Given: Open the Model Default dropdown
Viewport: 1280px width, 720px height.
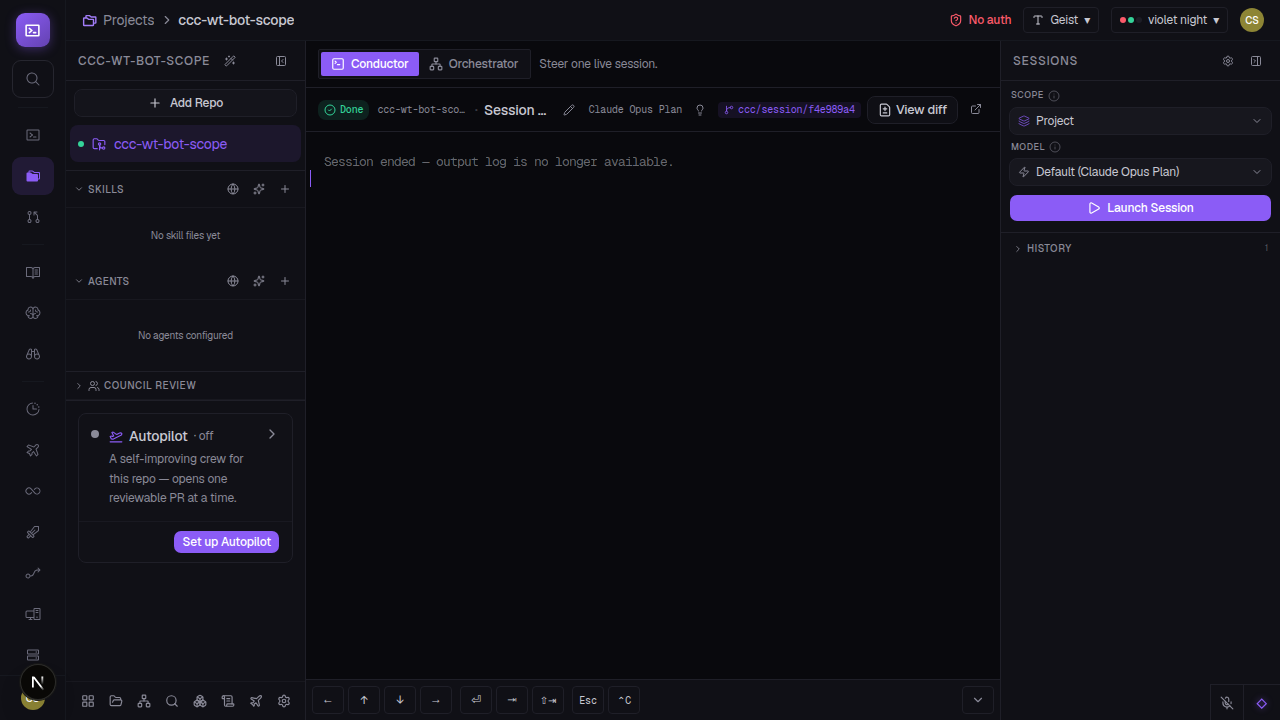Looking at the screenshot, I should [x=1140, y=172].
